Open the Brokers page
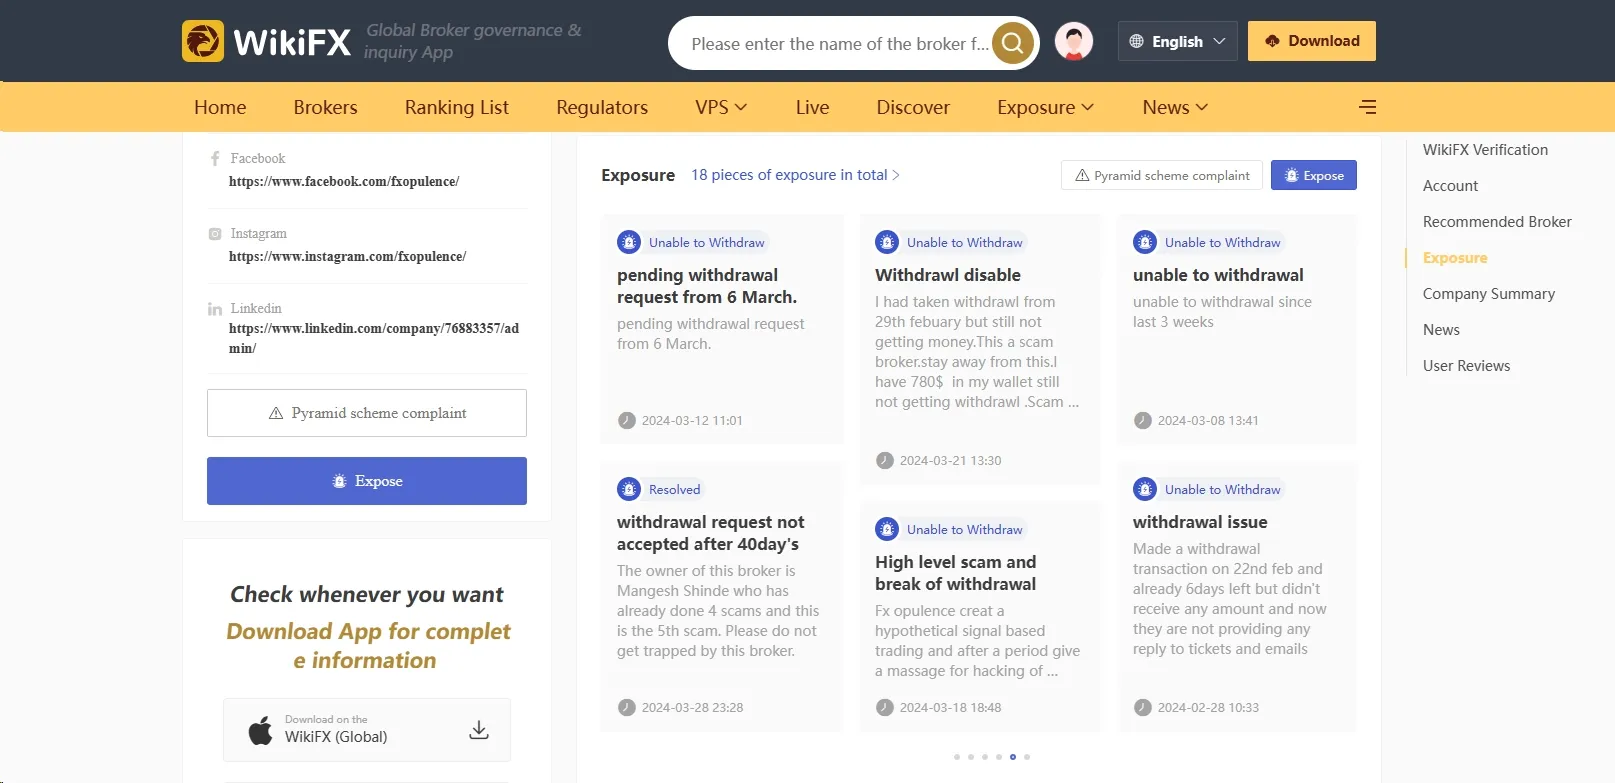The image size is (1615, 783). coord(325,107)
